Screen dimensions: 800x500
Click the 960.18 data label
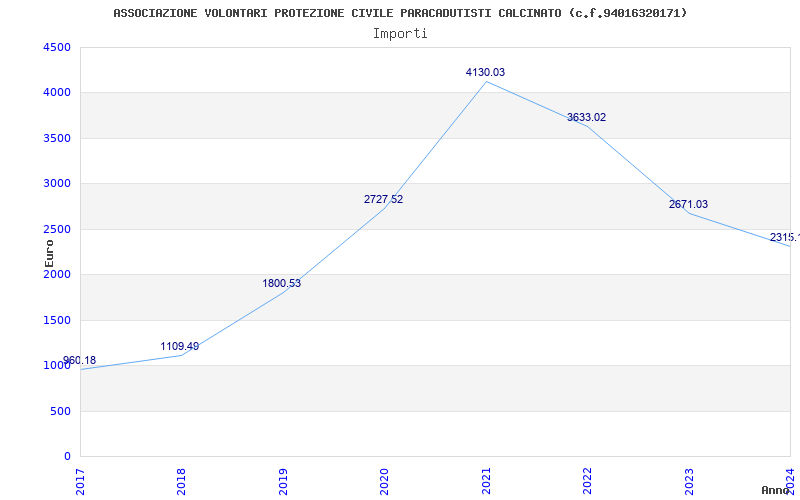tap(80, 361)
